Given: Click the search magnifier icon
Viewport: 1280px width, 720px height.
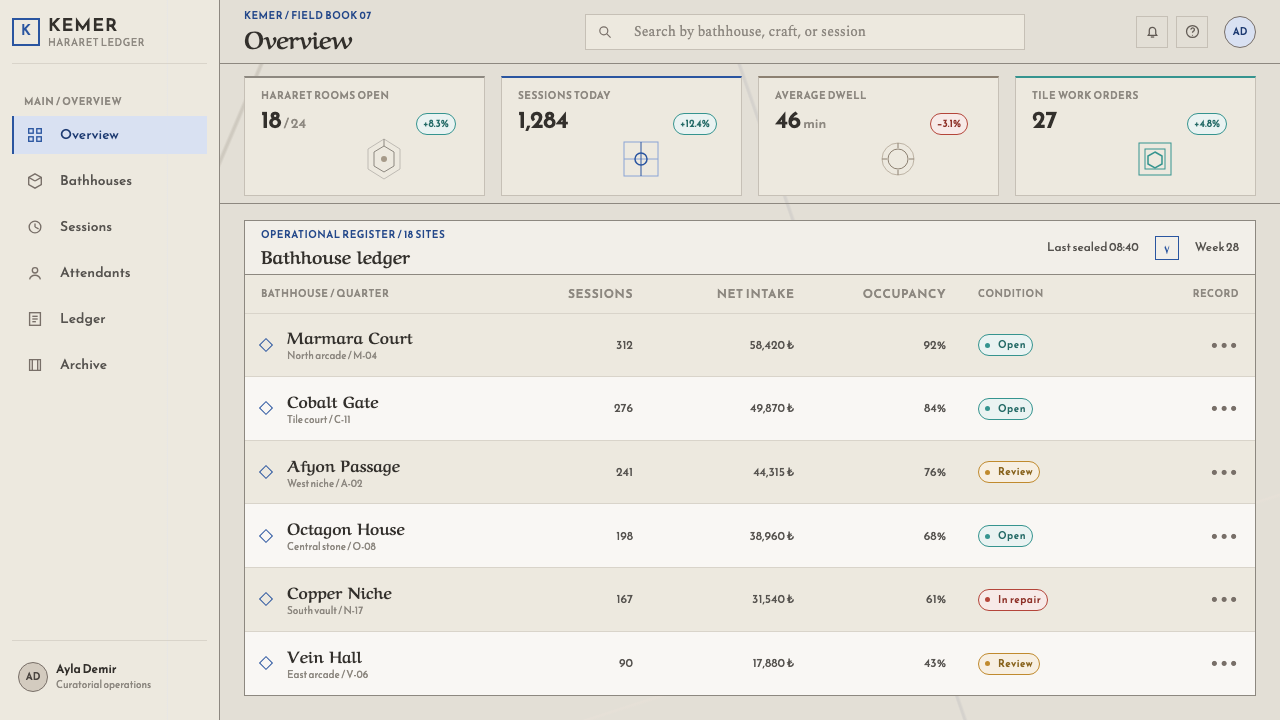Looking at the screenshot, I should tap(605, 32).
